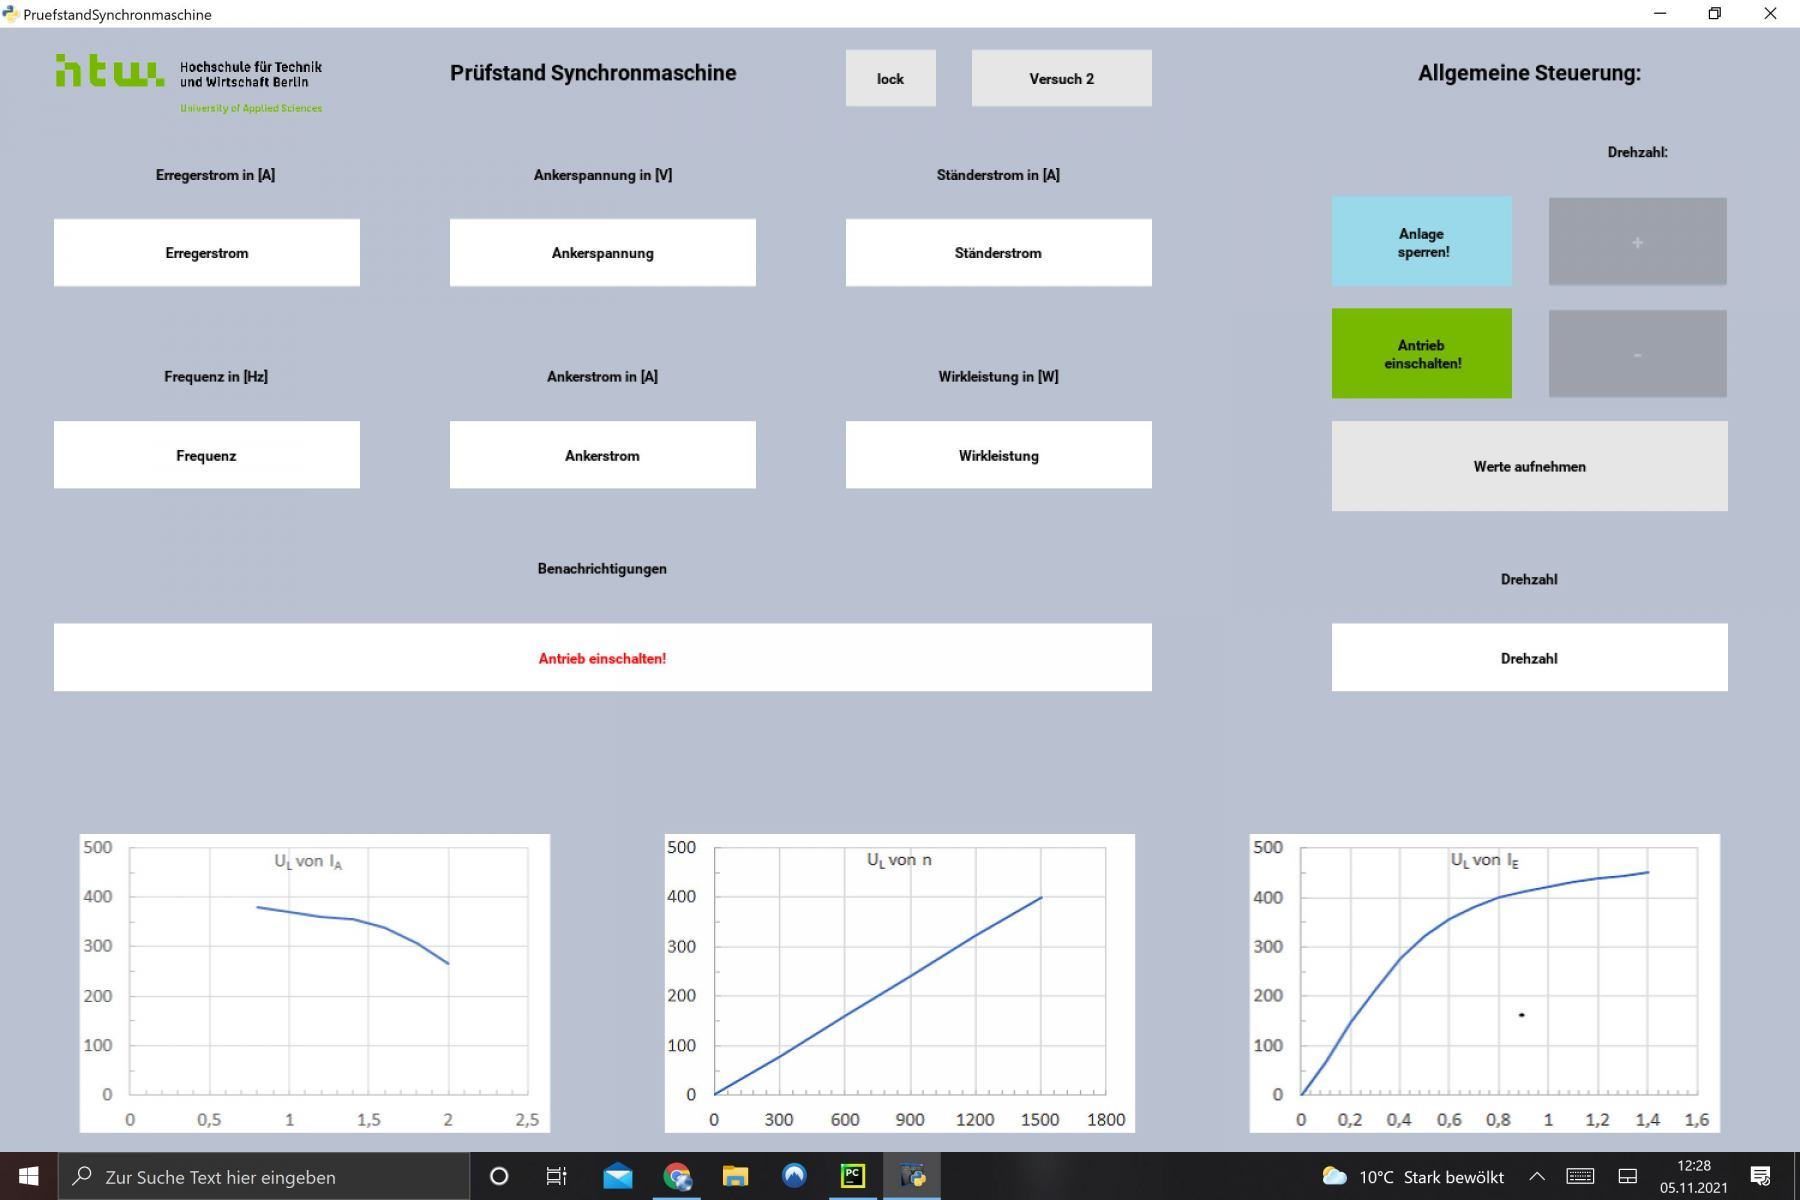Expand hidden system tray icons
1800x1200 pixels.
pyautogui.click(x=1537, y=1176)
